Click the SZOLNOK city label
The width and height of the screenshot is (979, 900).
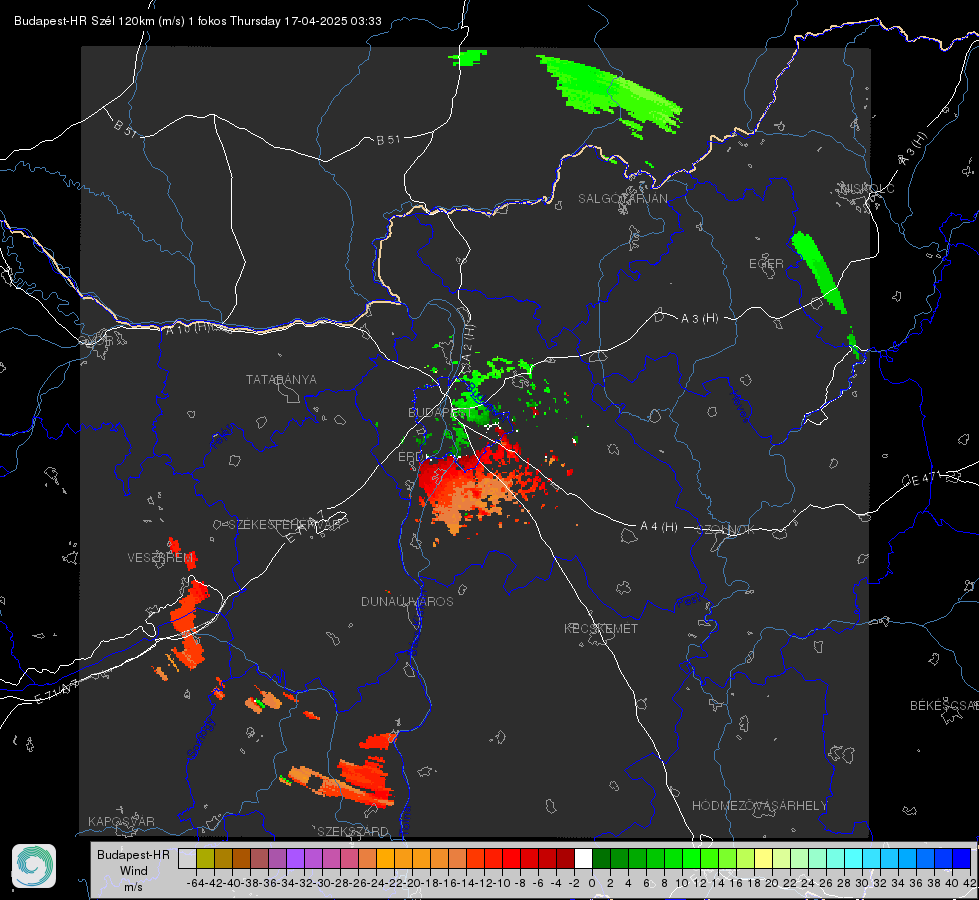(728, 530)
